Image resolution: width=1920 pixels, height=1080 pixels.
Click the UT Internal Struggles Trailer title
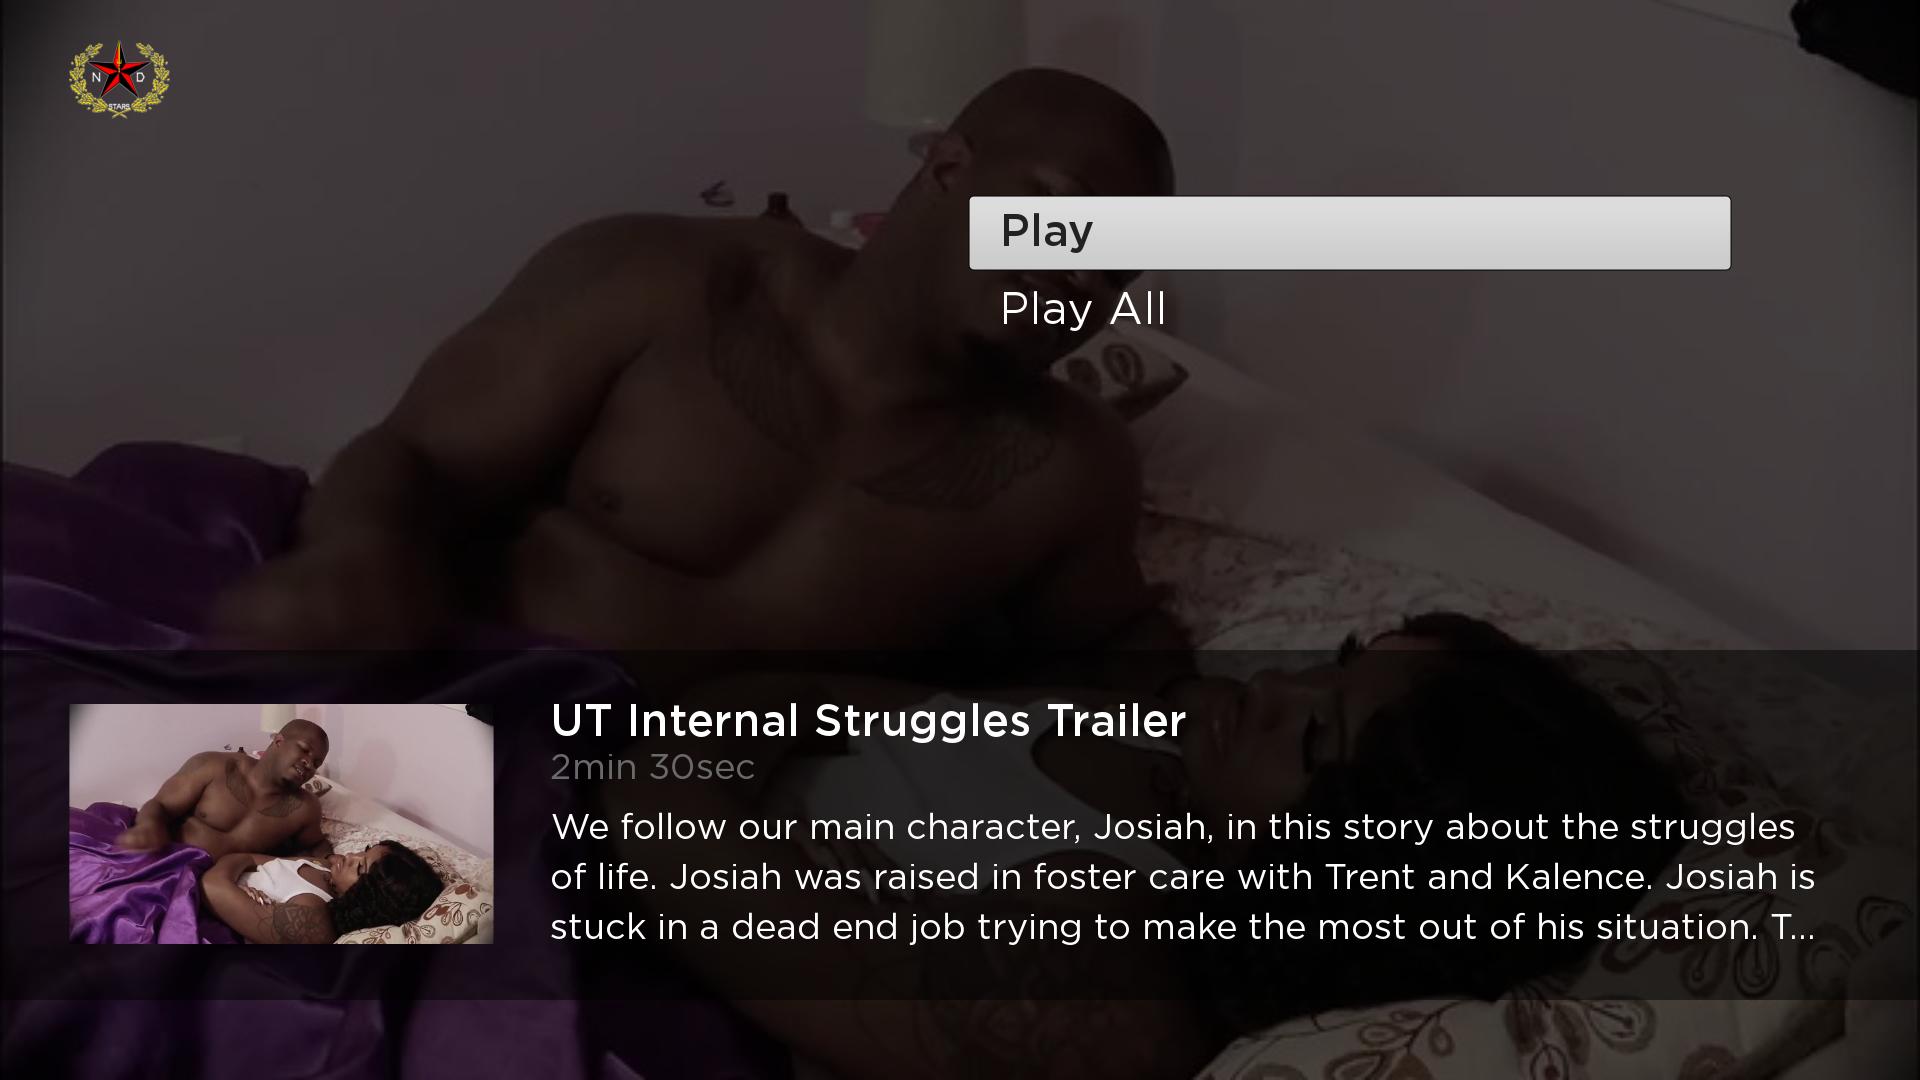pyautogui.click(x=868, y=721)
